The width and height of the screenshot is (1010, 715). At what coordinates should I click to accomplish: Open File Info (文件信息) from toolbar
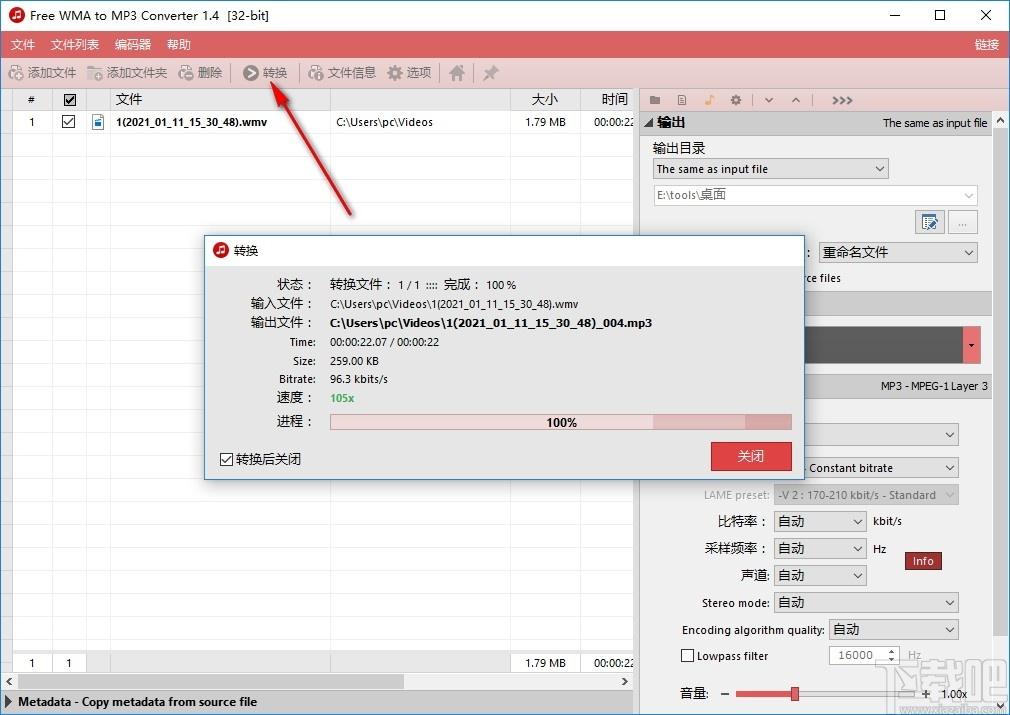pos(342,73)
